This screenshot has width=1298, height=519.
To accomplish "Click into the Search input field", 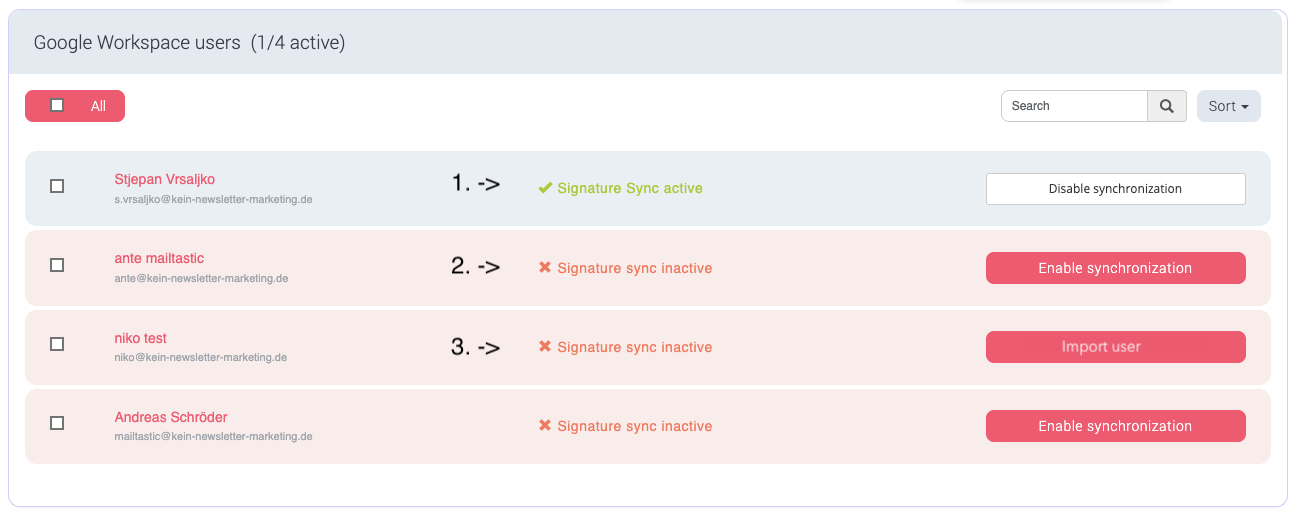I will (1073, 106).
